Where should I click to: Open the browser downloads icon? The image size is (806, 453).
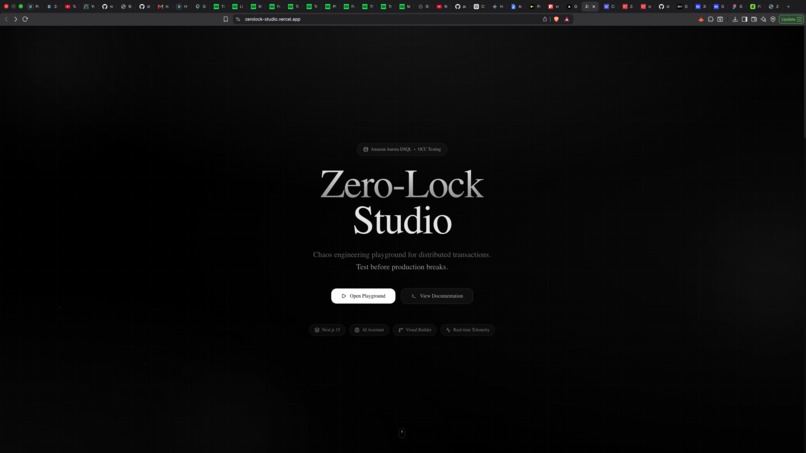tap(735, 19)
